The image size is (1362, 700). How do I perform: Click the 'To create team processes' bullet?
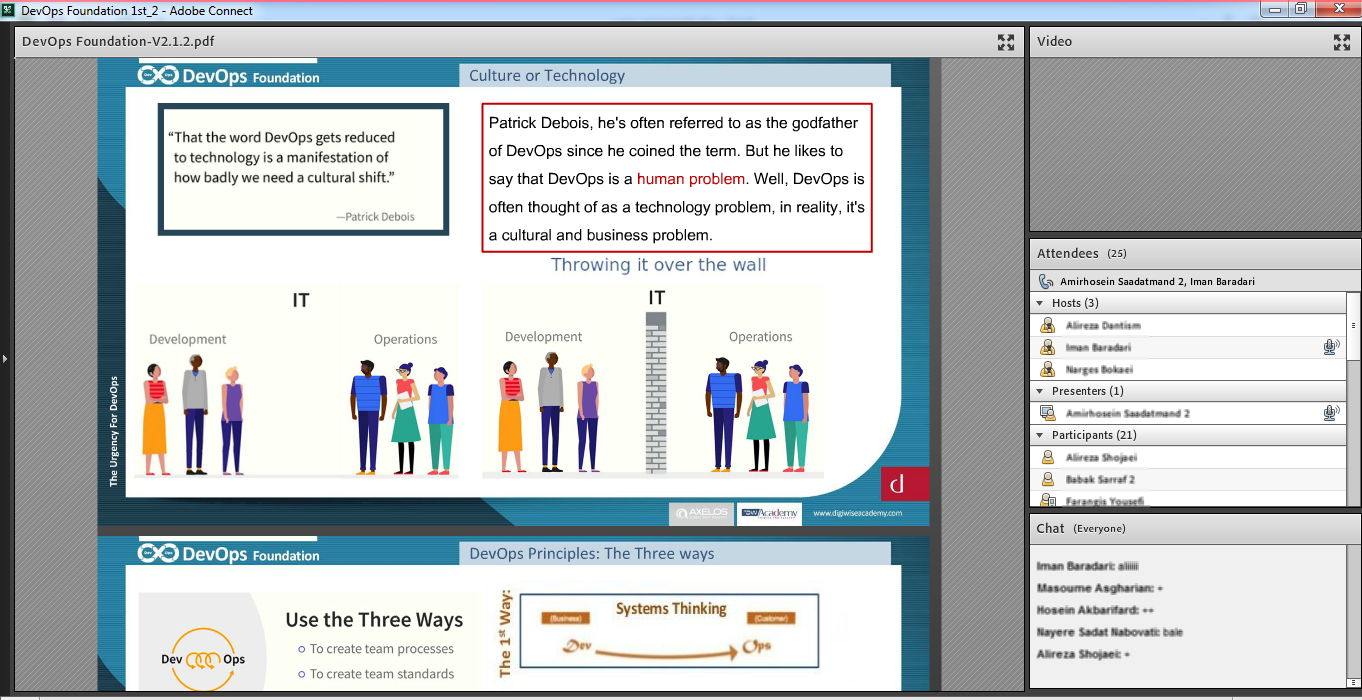[381, 649]
